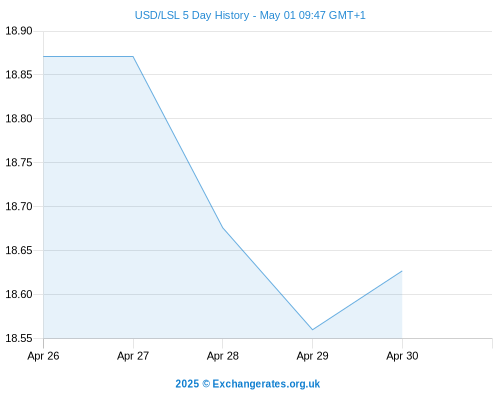Click the Apr 26 x-axis label
The image size is (495, 400).
tap(43, 356)
